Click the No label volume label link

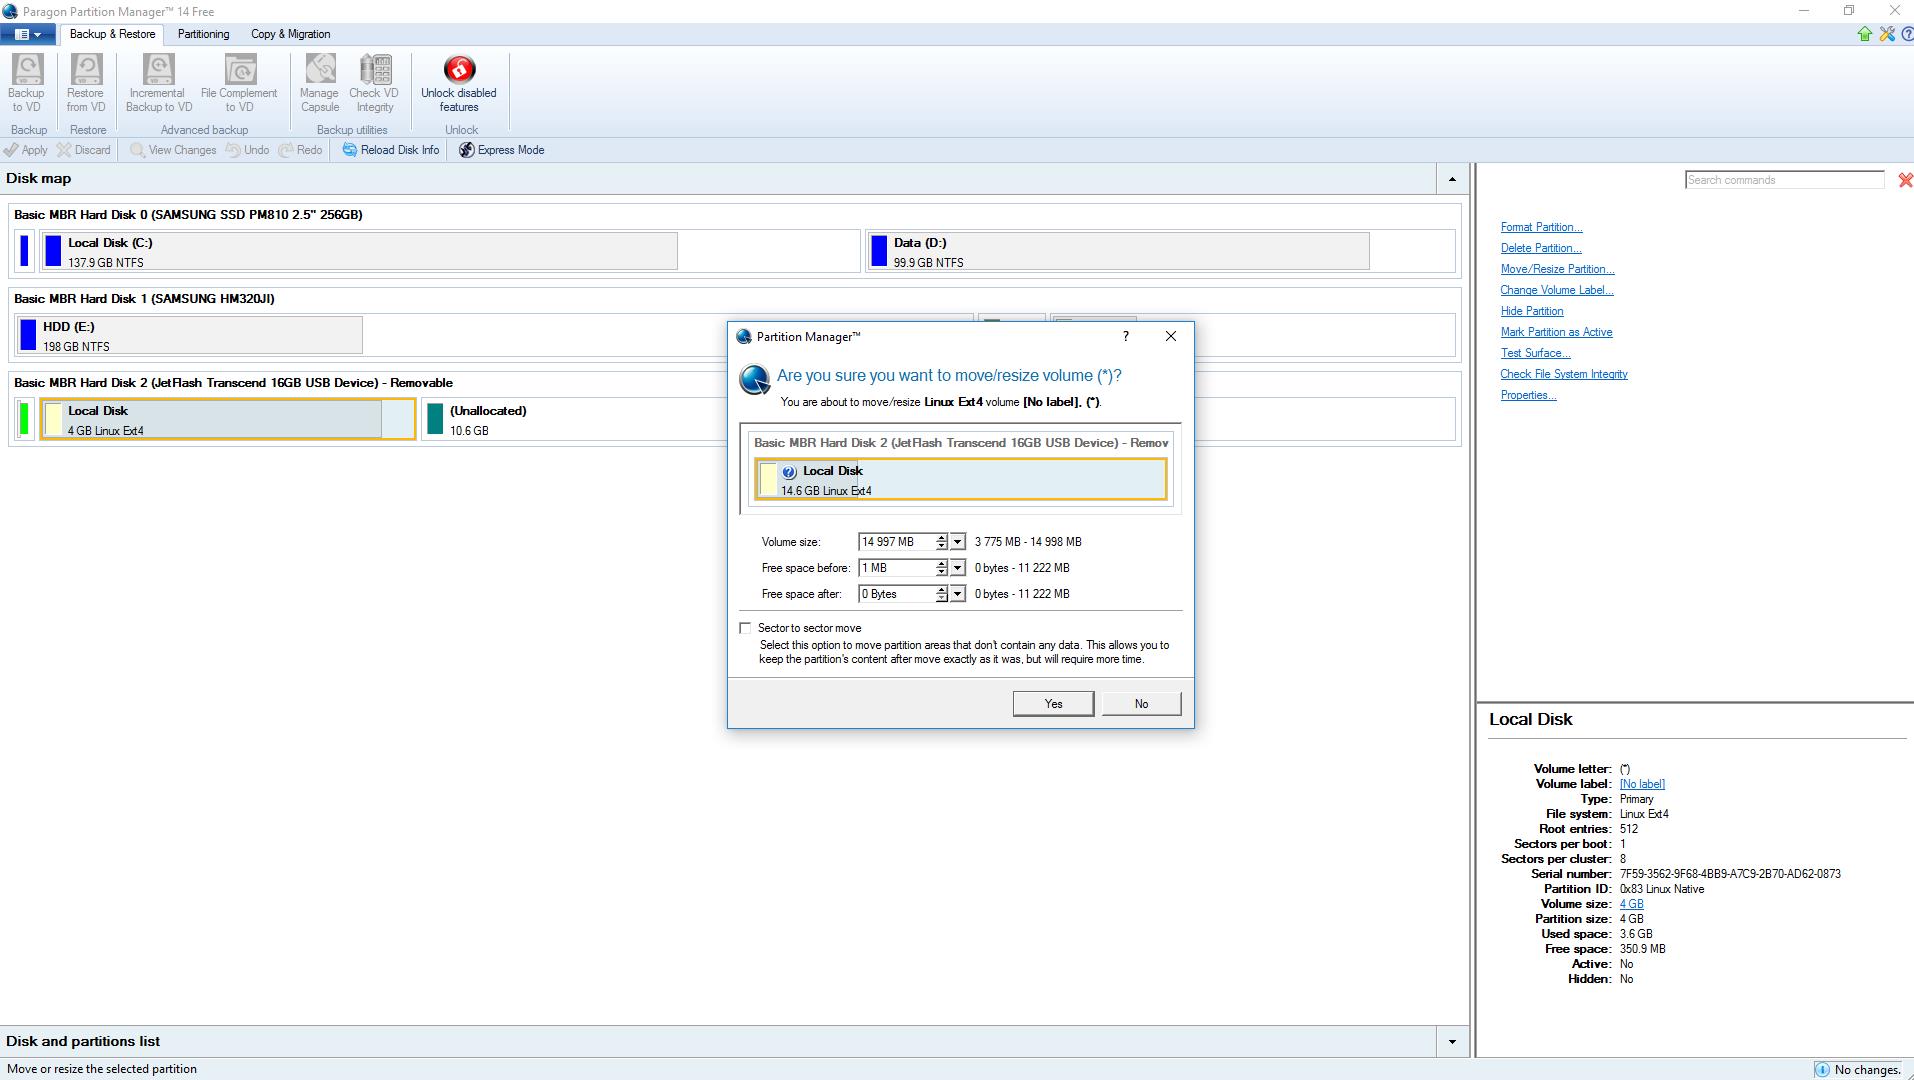(x=1642, y=784)
